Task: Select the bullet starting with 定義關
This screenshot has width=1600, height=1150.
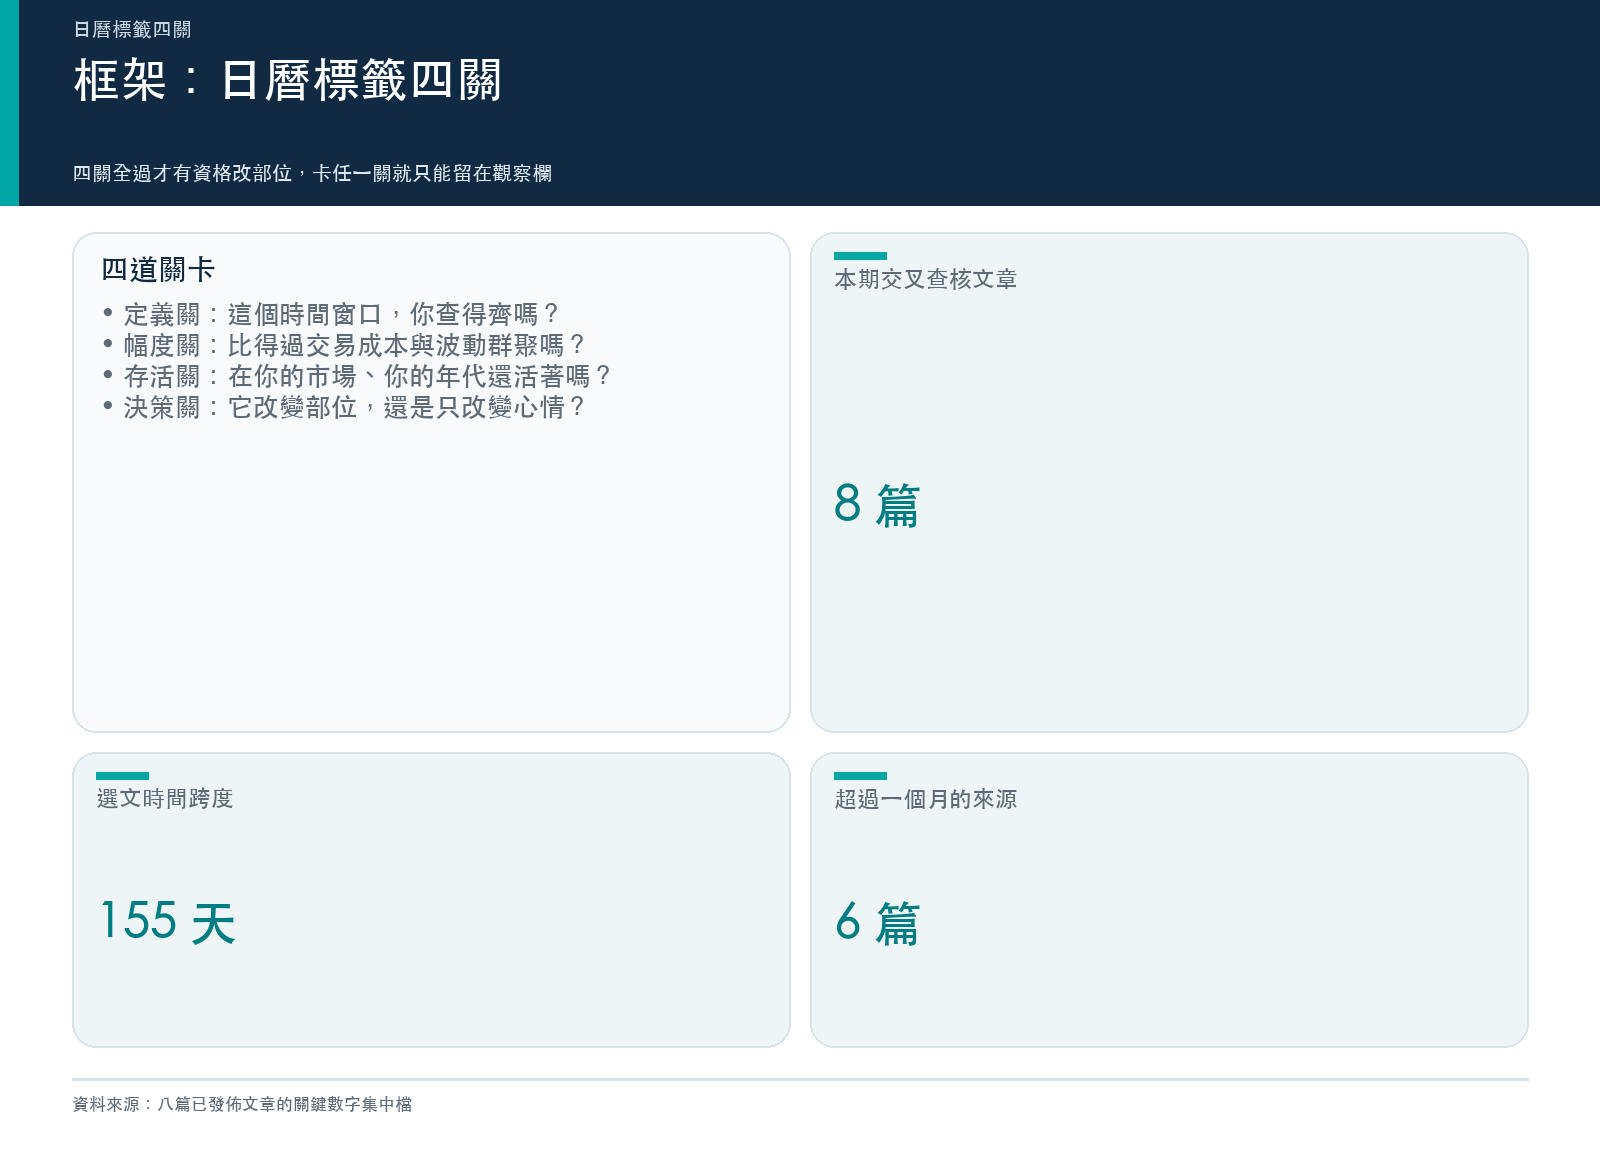Action: click(x=331, y=314)
